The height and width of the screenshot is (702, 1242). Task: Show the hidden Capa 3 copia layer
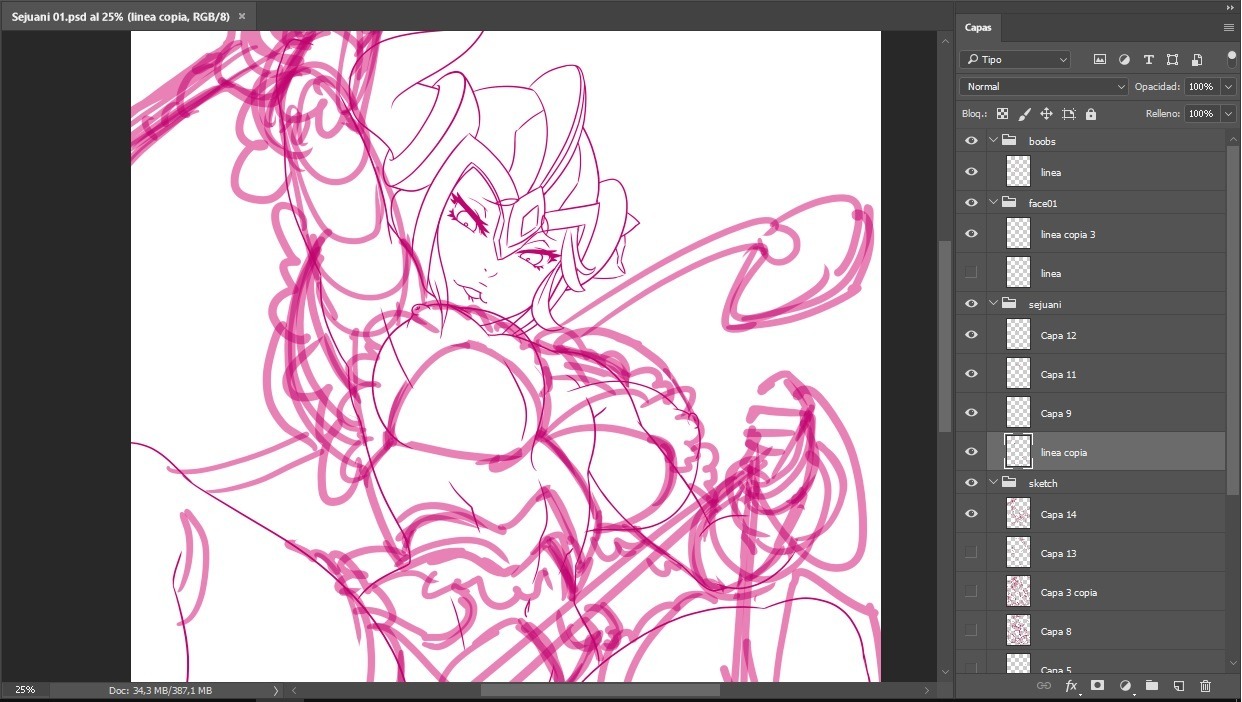click(971, 592)
